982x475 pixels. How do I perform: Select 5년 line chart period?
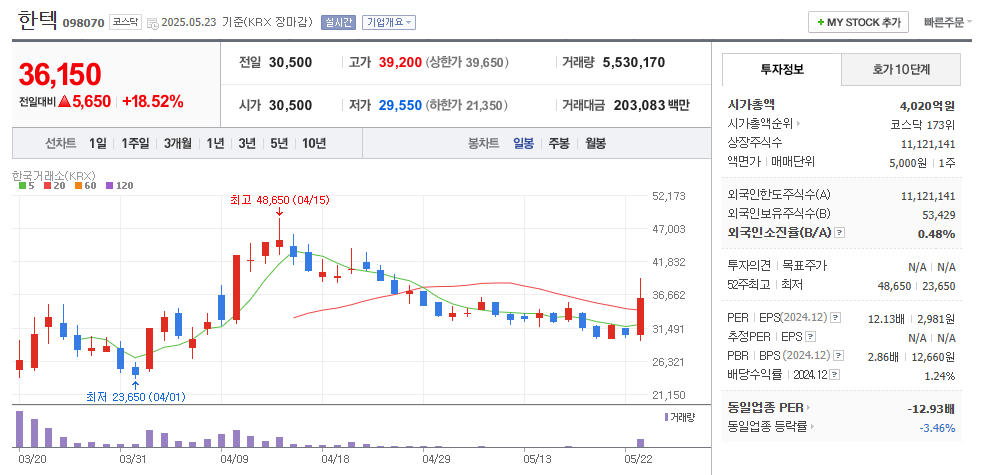click(279, 144)
